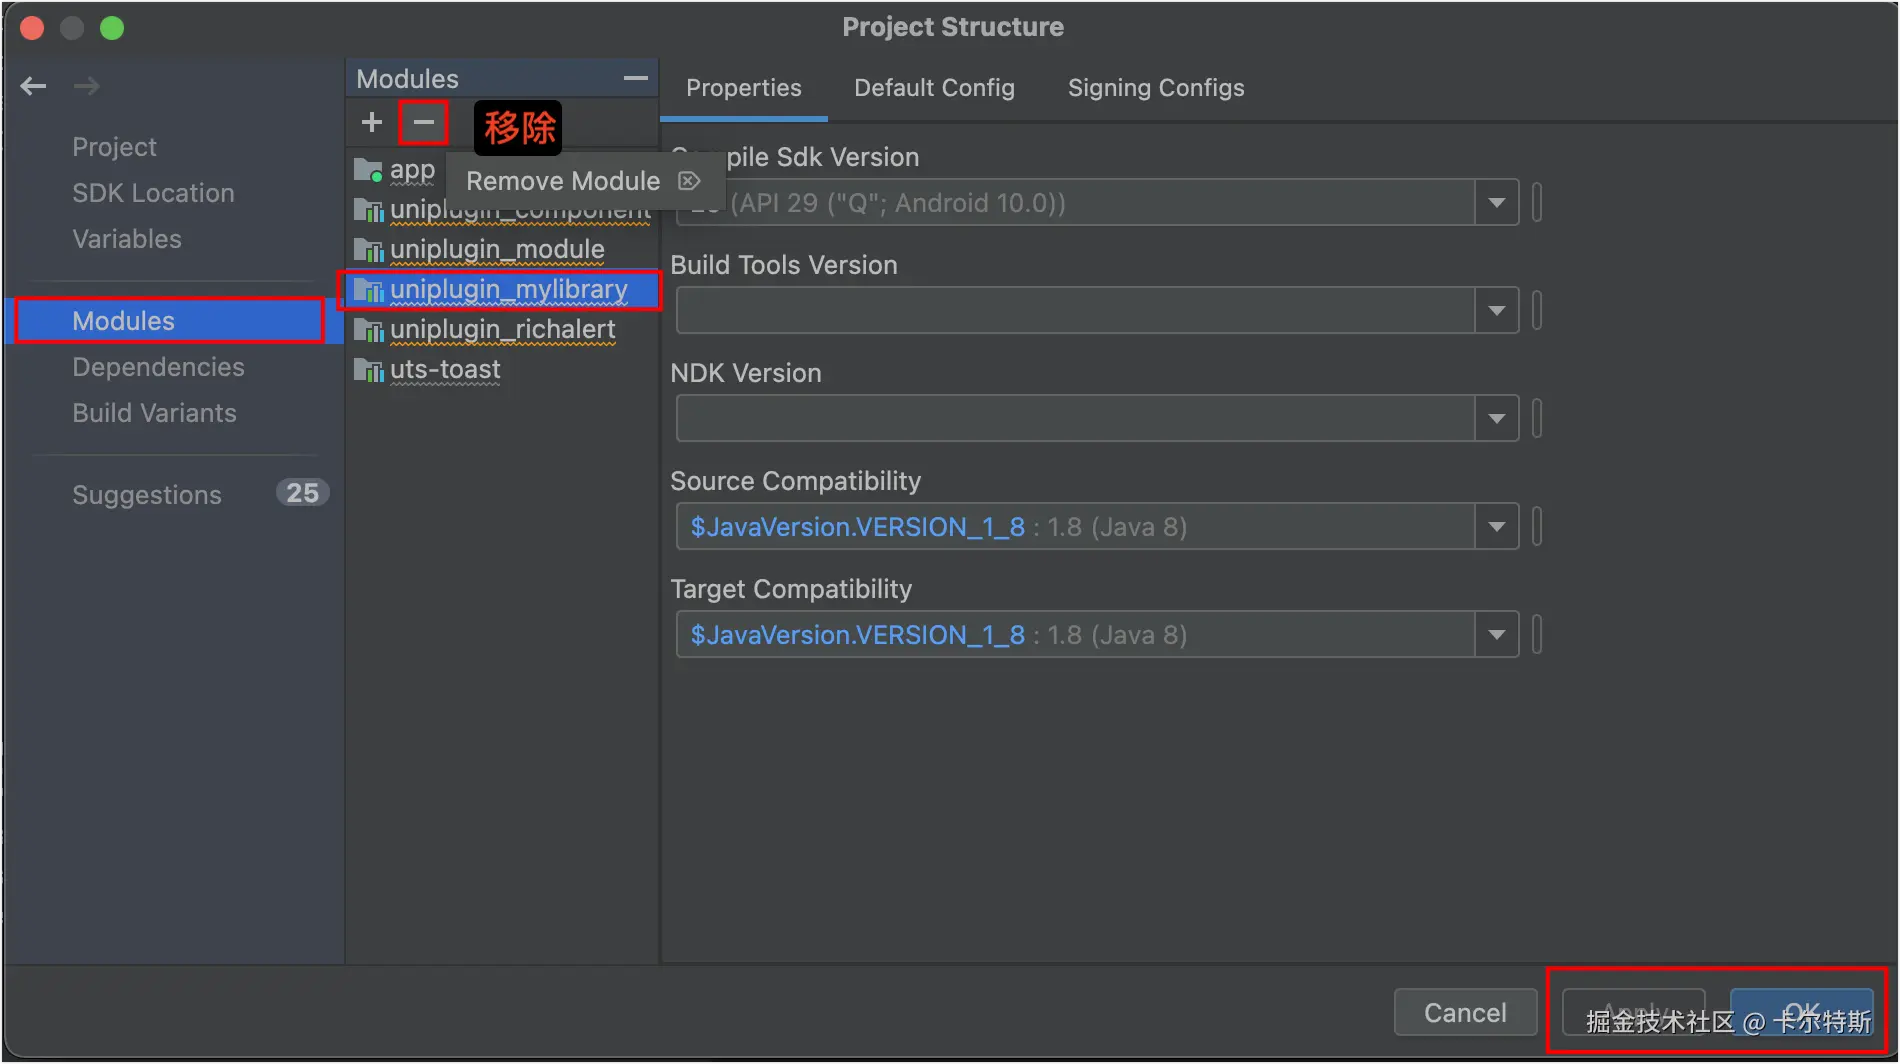Click the remove module minus icon
This screenshot has width=1900, height=1064.
(x=423, y=122)
